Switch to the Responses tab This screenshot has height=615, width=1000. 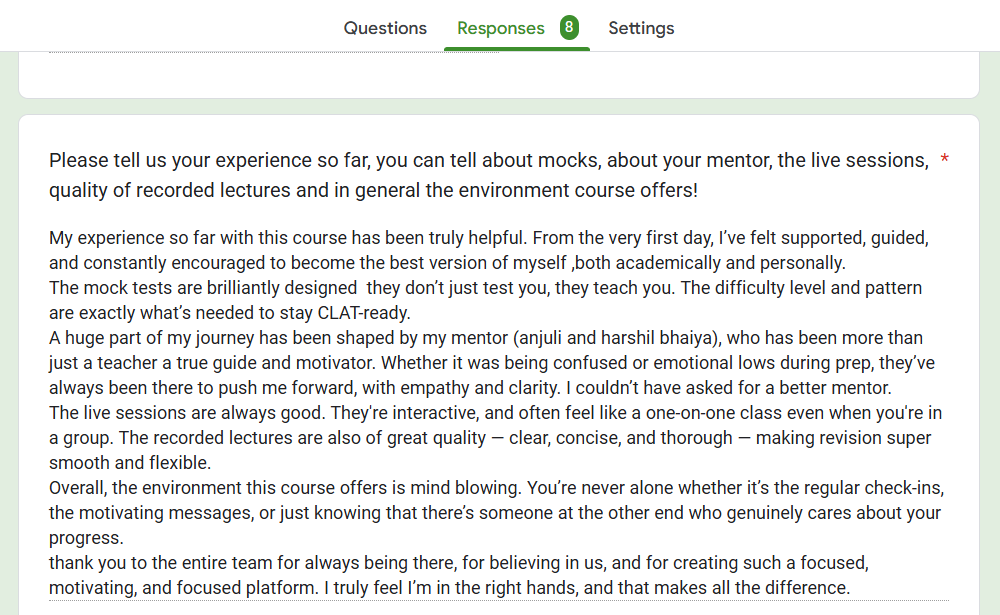[x=500, y=28]
